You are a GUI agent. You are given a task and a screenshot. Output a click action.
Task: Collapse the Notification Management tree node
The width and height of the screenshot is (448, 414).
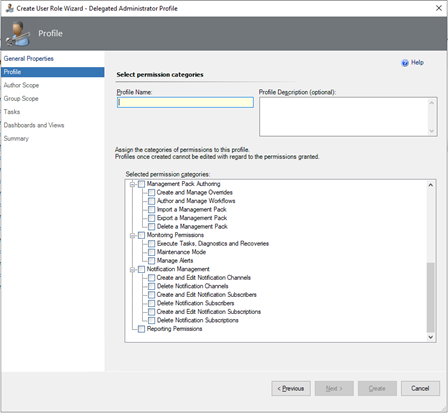[132, 269]
